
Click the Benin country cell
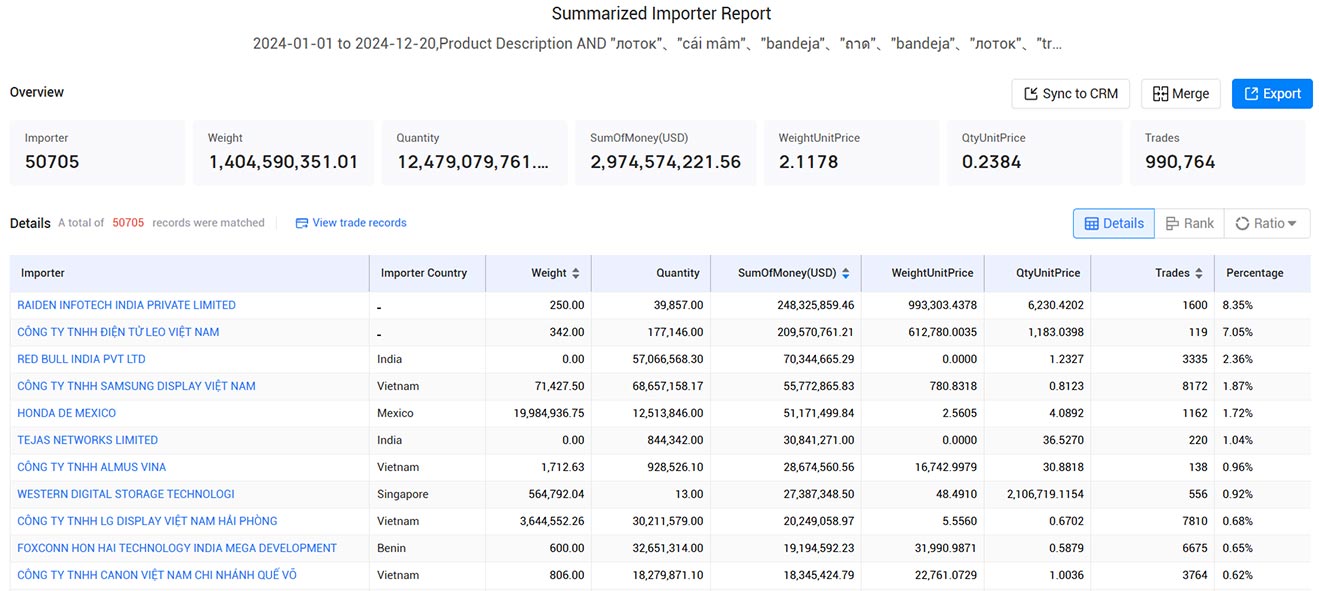392,548
